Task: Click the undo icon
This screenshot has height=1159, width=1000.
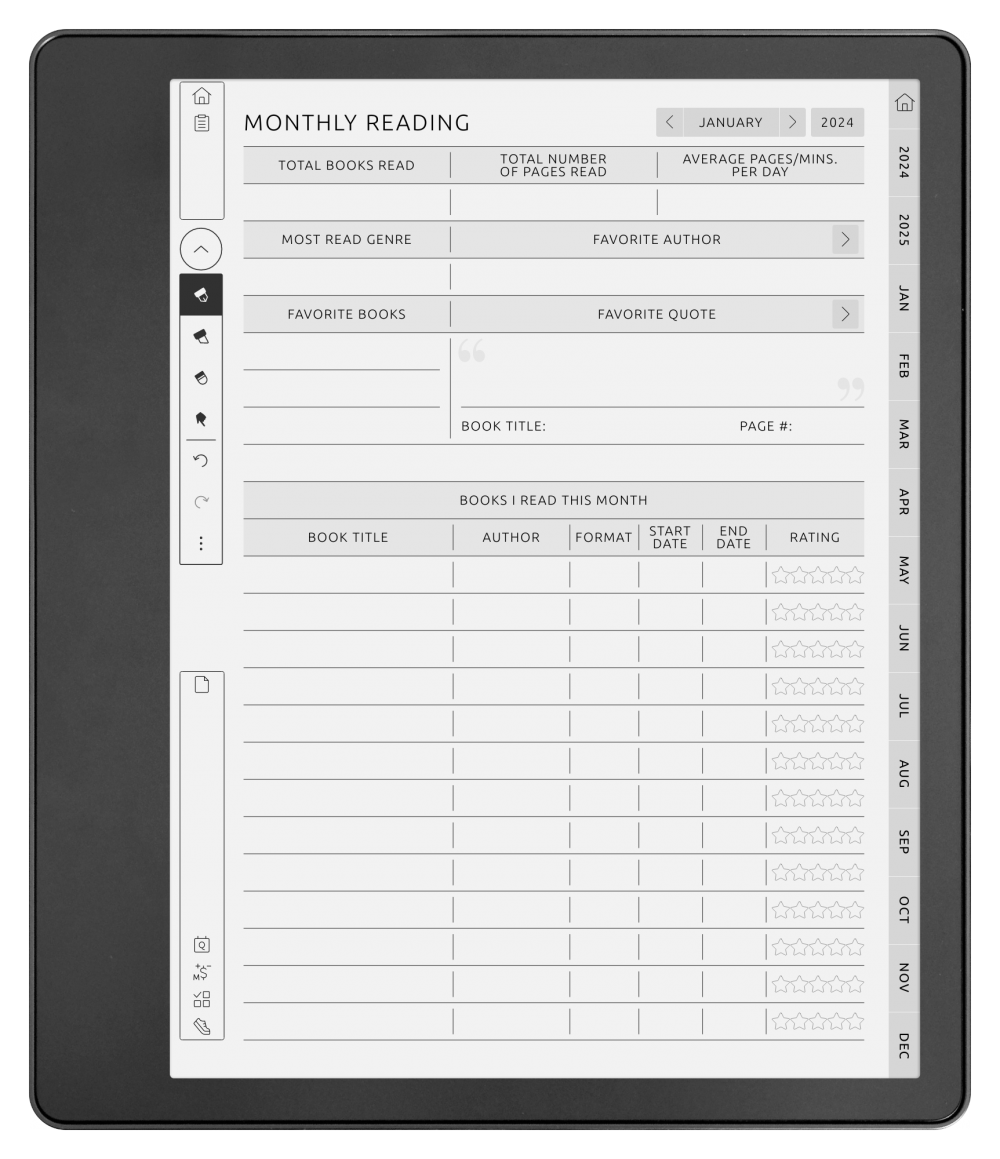Action: (201, 460)
